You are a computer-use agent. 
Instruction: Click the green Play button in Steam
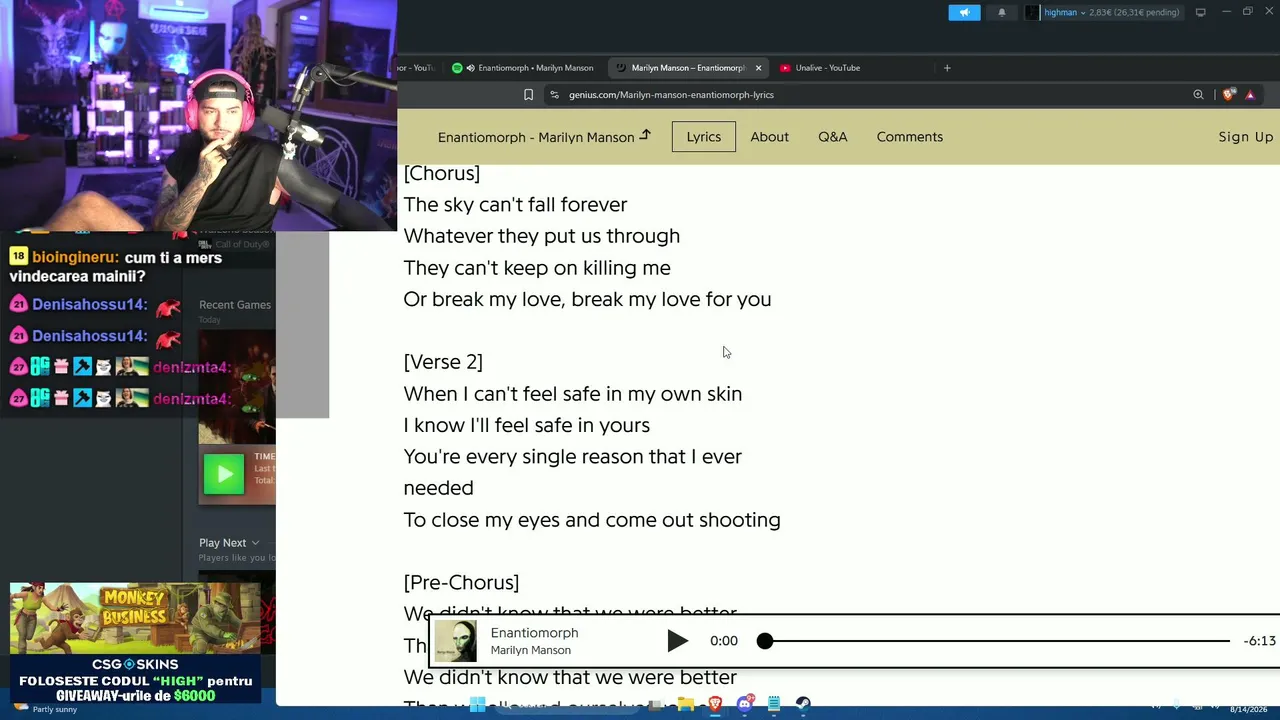224,474
